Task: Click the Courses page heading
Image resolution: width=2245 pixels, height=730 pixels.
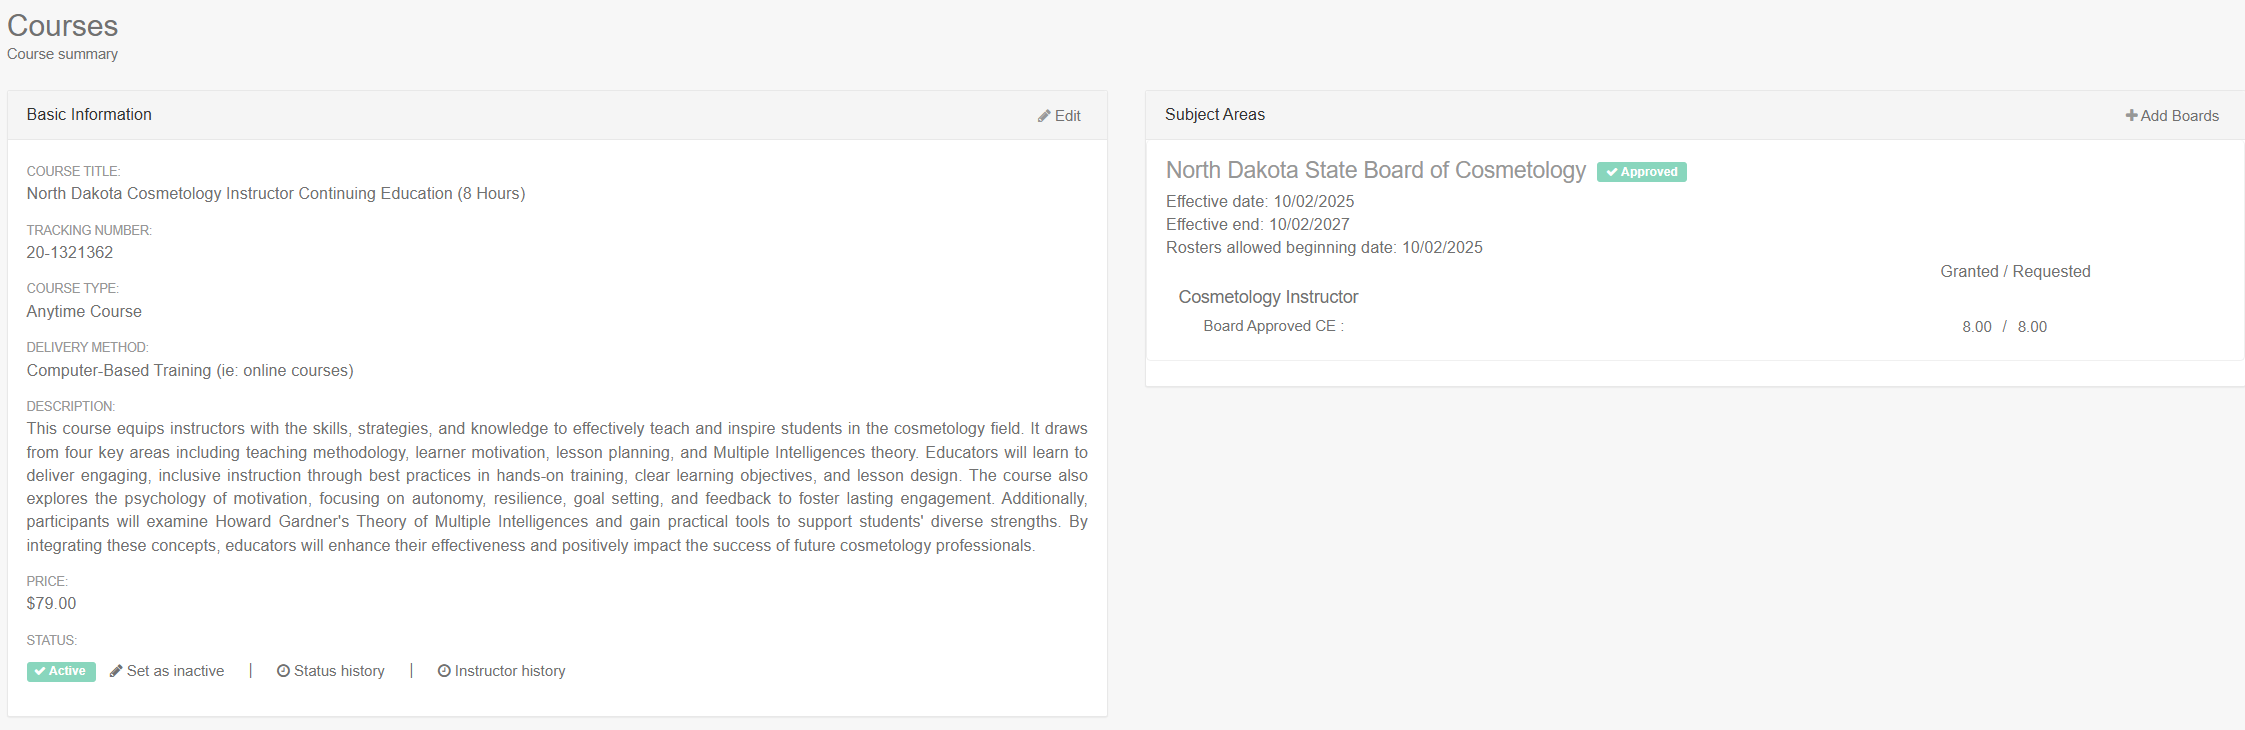Action: pyautogui.click(x=62, y=26)
